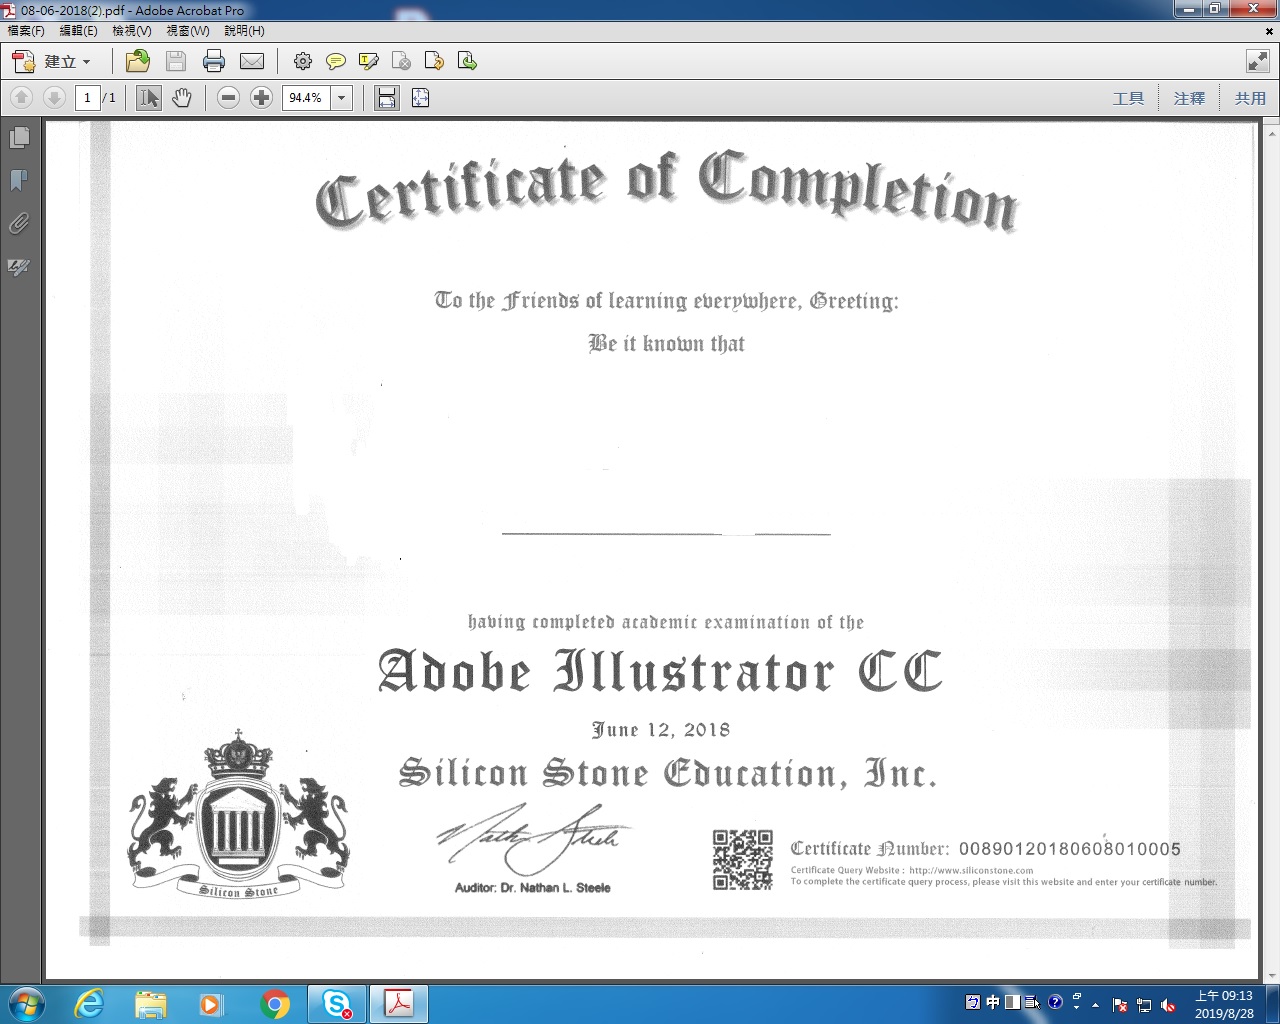This screenshot has height=1024, width=1280.
Task: Open Skype from the taskbar
Action: (337, 1004)
